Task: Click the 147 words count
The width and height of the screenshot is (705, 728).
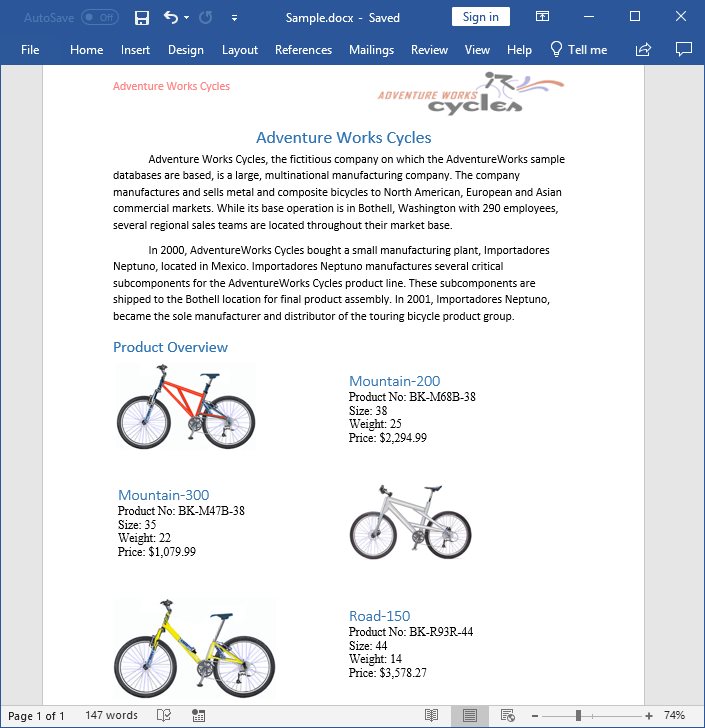Action: click(111, 715)
